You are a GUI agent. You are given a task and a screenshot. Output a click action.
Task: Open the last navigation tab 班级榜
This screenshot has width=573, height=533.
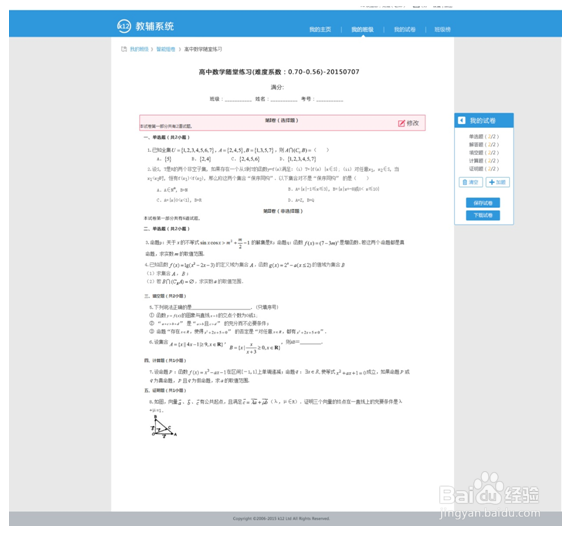[443, 30]
